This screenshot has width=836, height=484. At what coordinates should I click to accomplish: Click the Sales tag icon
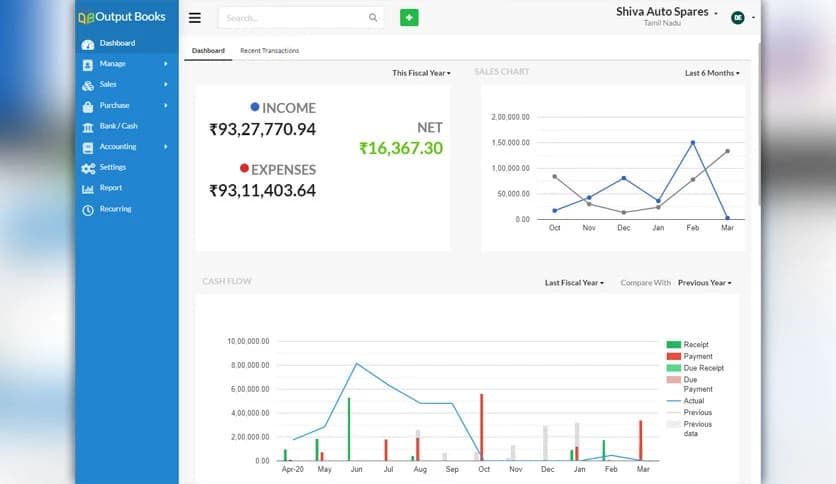[88, 85]
